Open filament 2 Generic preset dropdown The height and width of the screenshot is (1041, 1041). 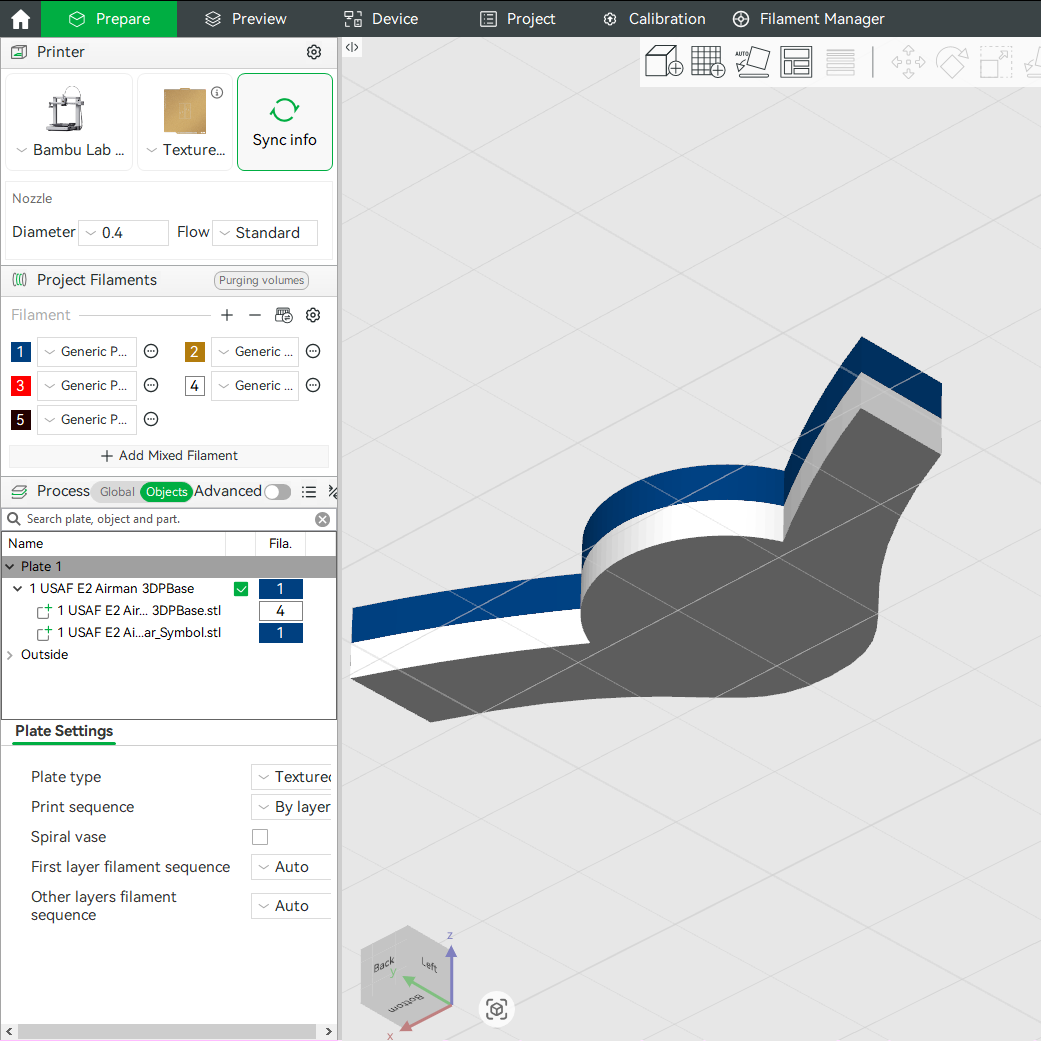(255, 352)
